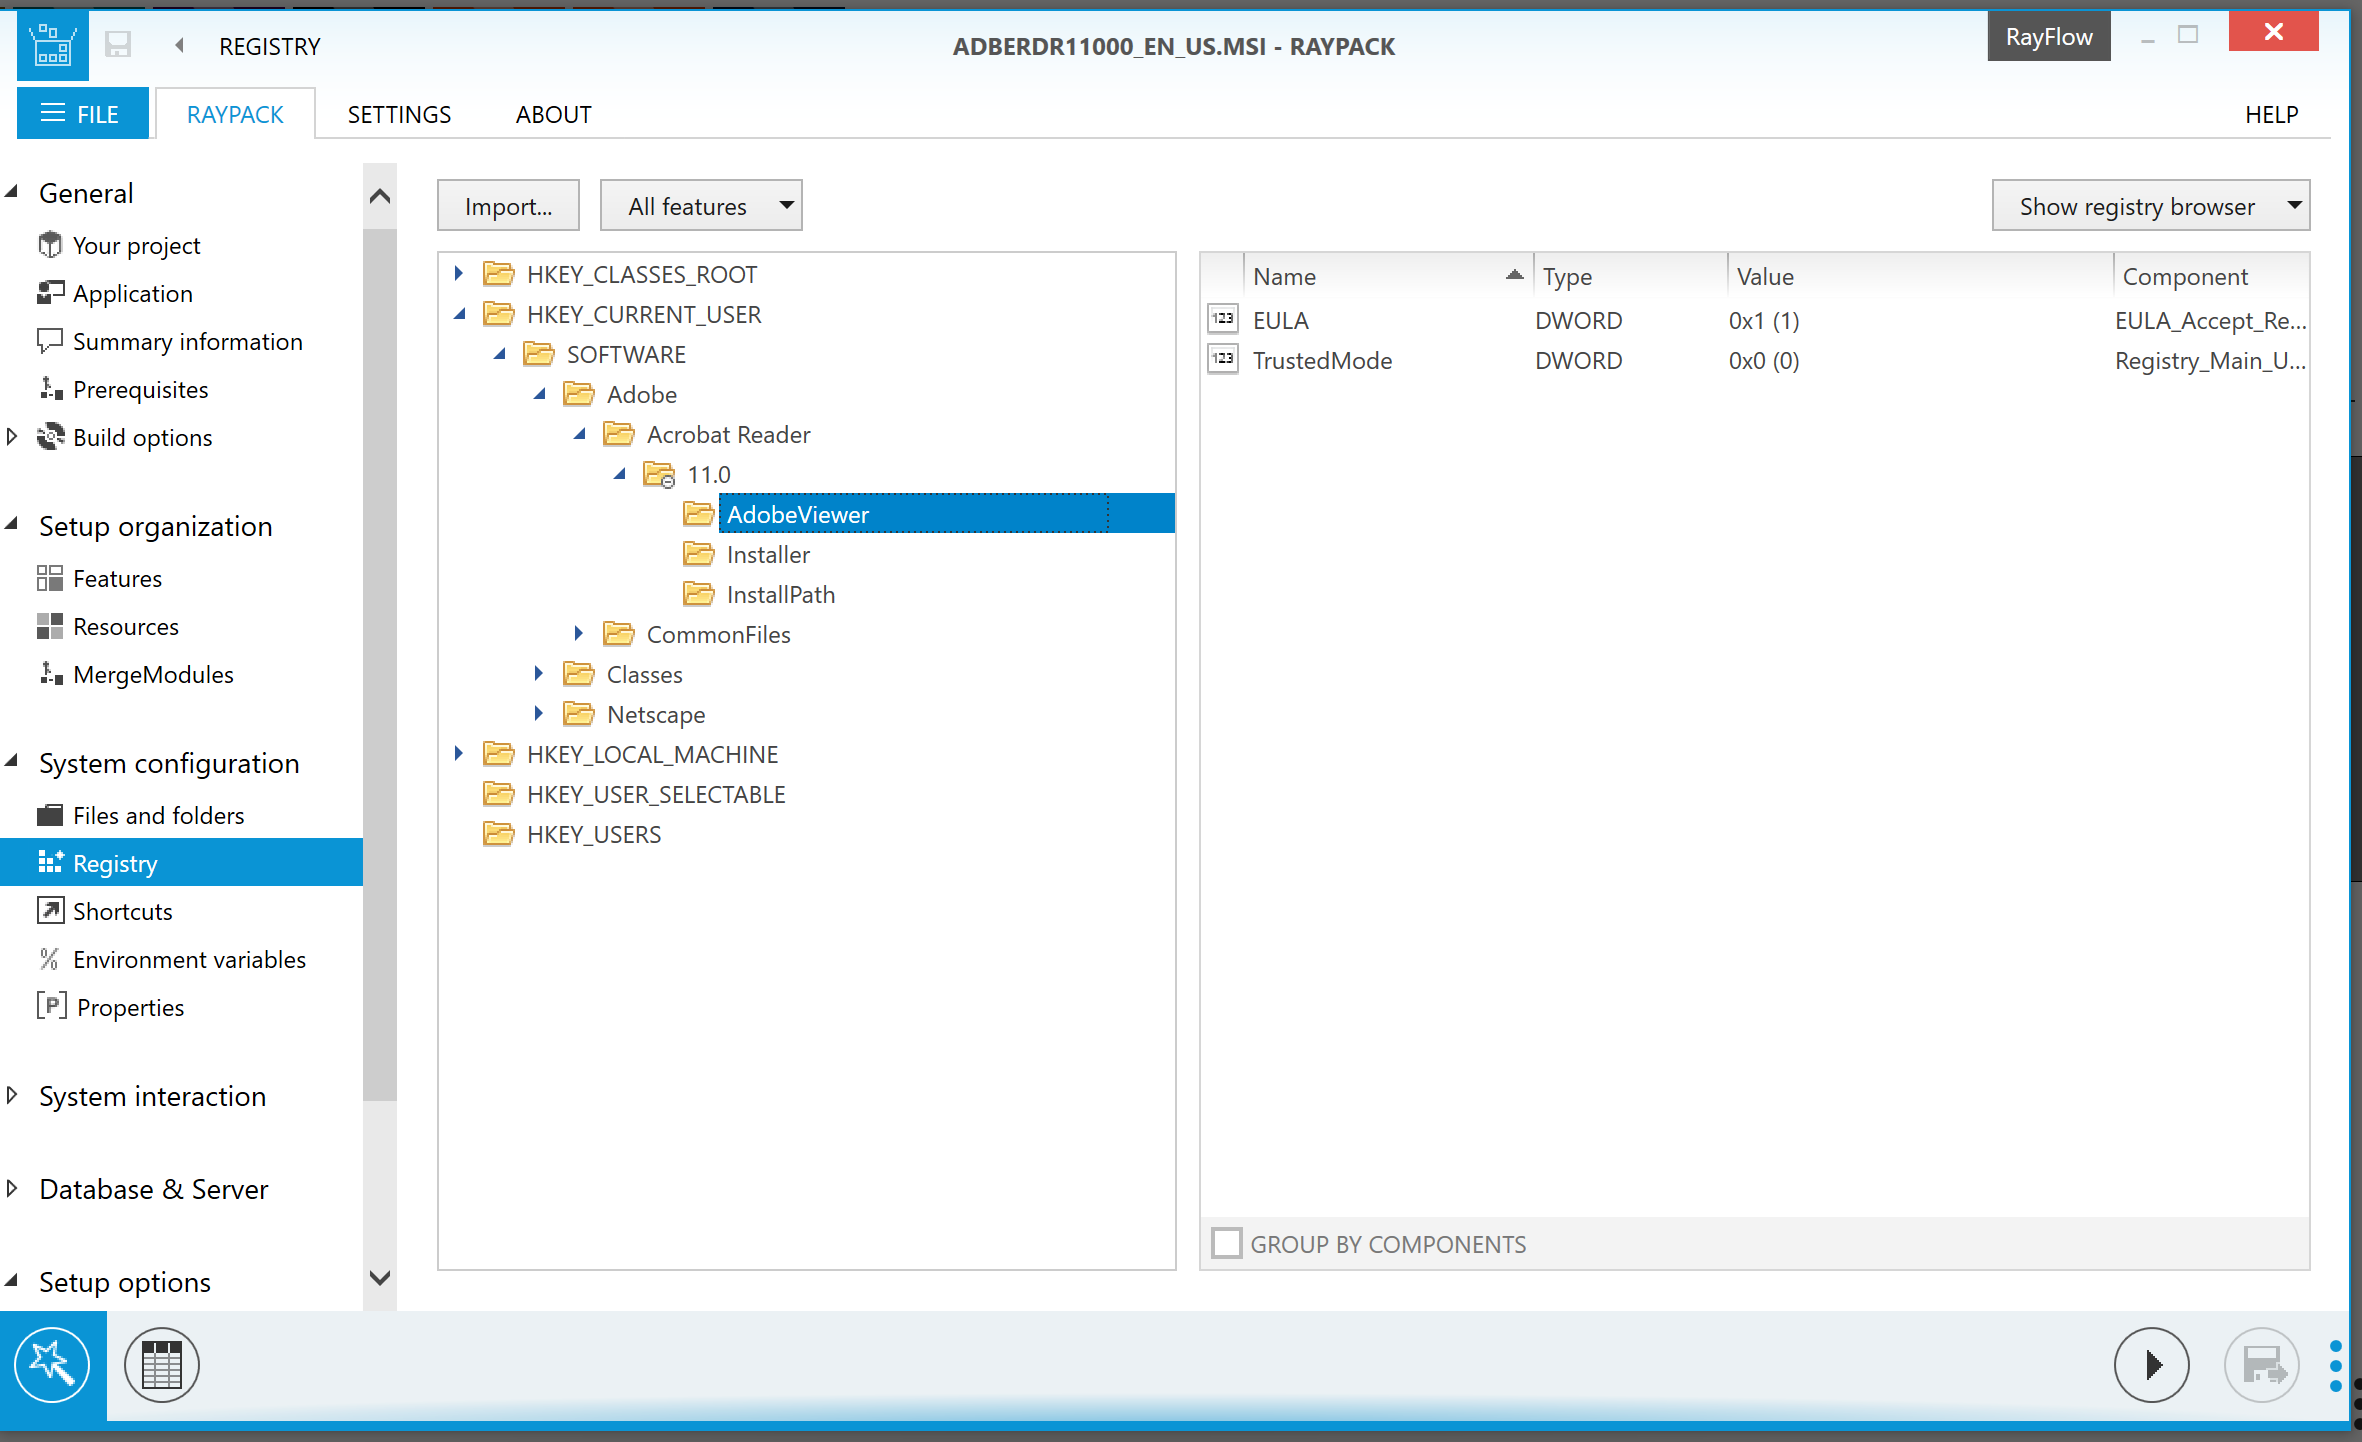The width and height of the screenshot is (2362, 1442).
Task: Select the Installer registry key
Action: (768, 554)
